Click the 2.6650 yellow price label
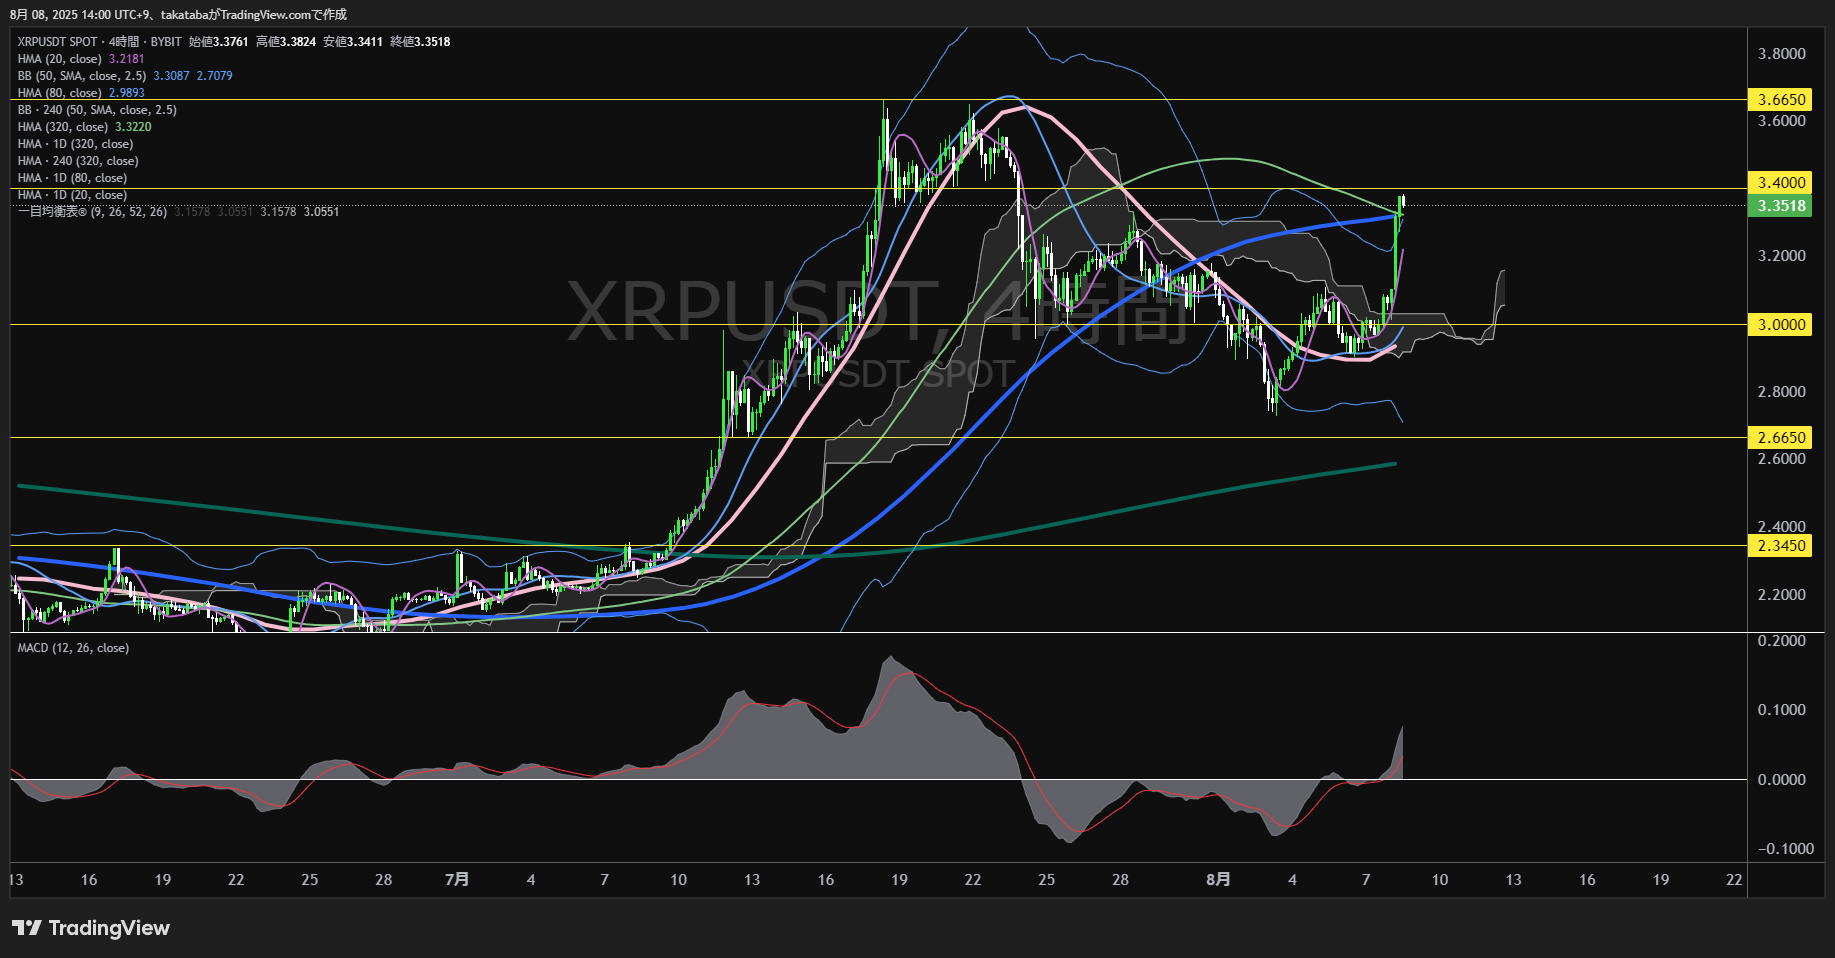Image resolution: width=1835 pixels, height=958 pixels. (1781, 437)
